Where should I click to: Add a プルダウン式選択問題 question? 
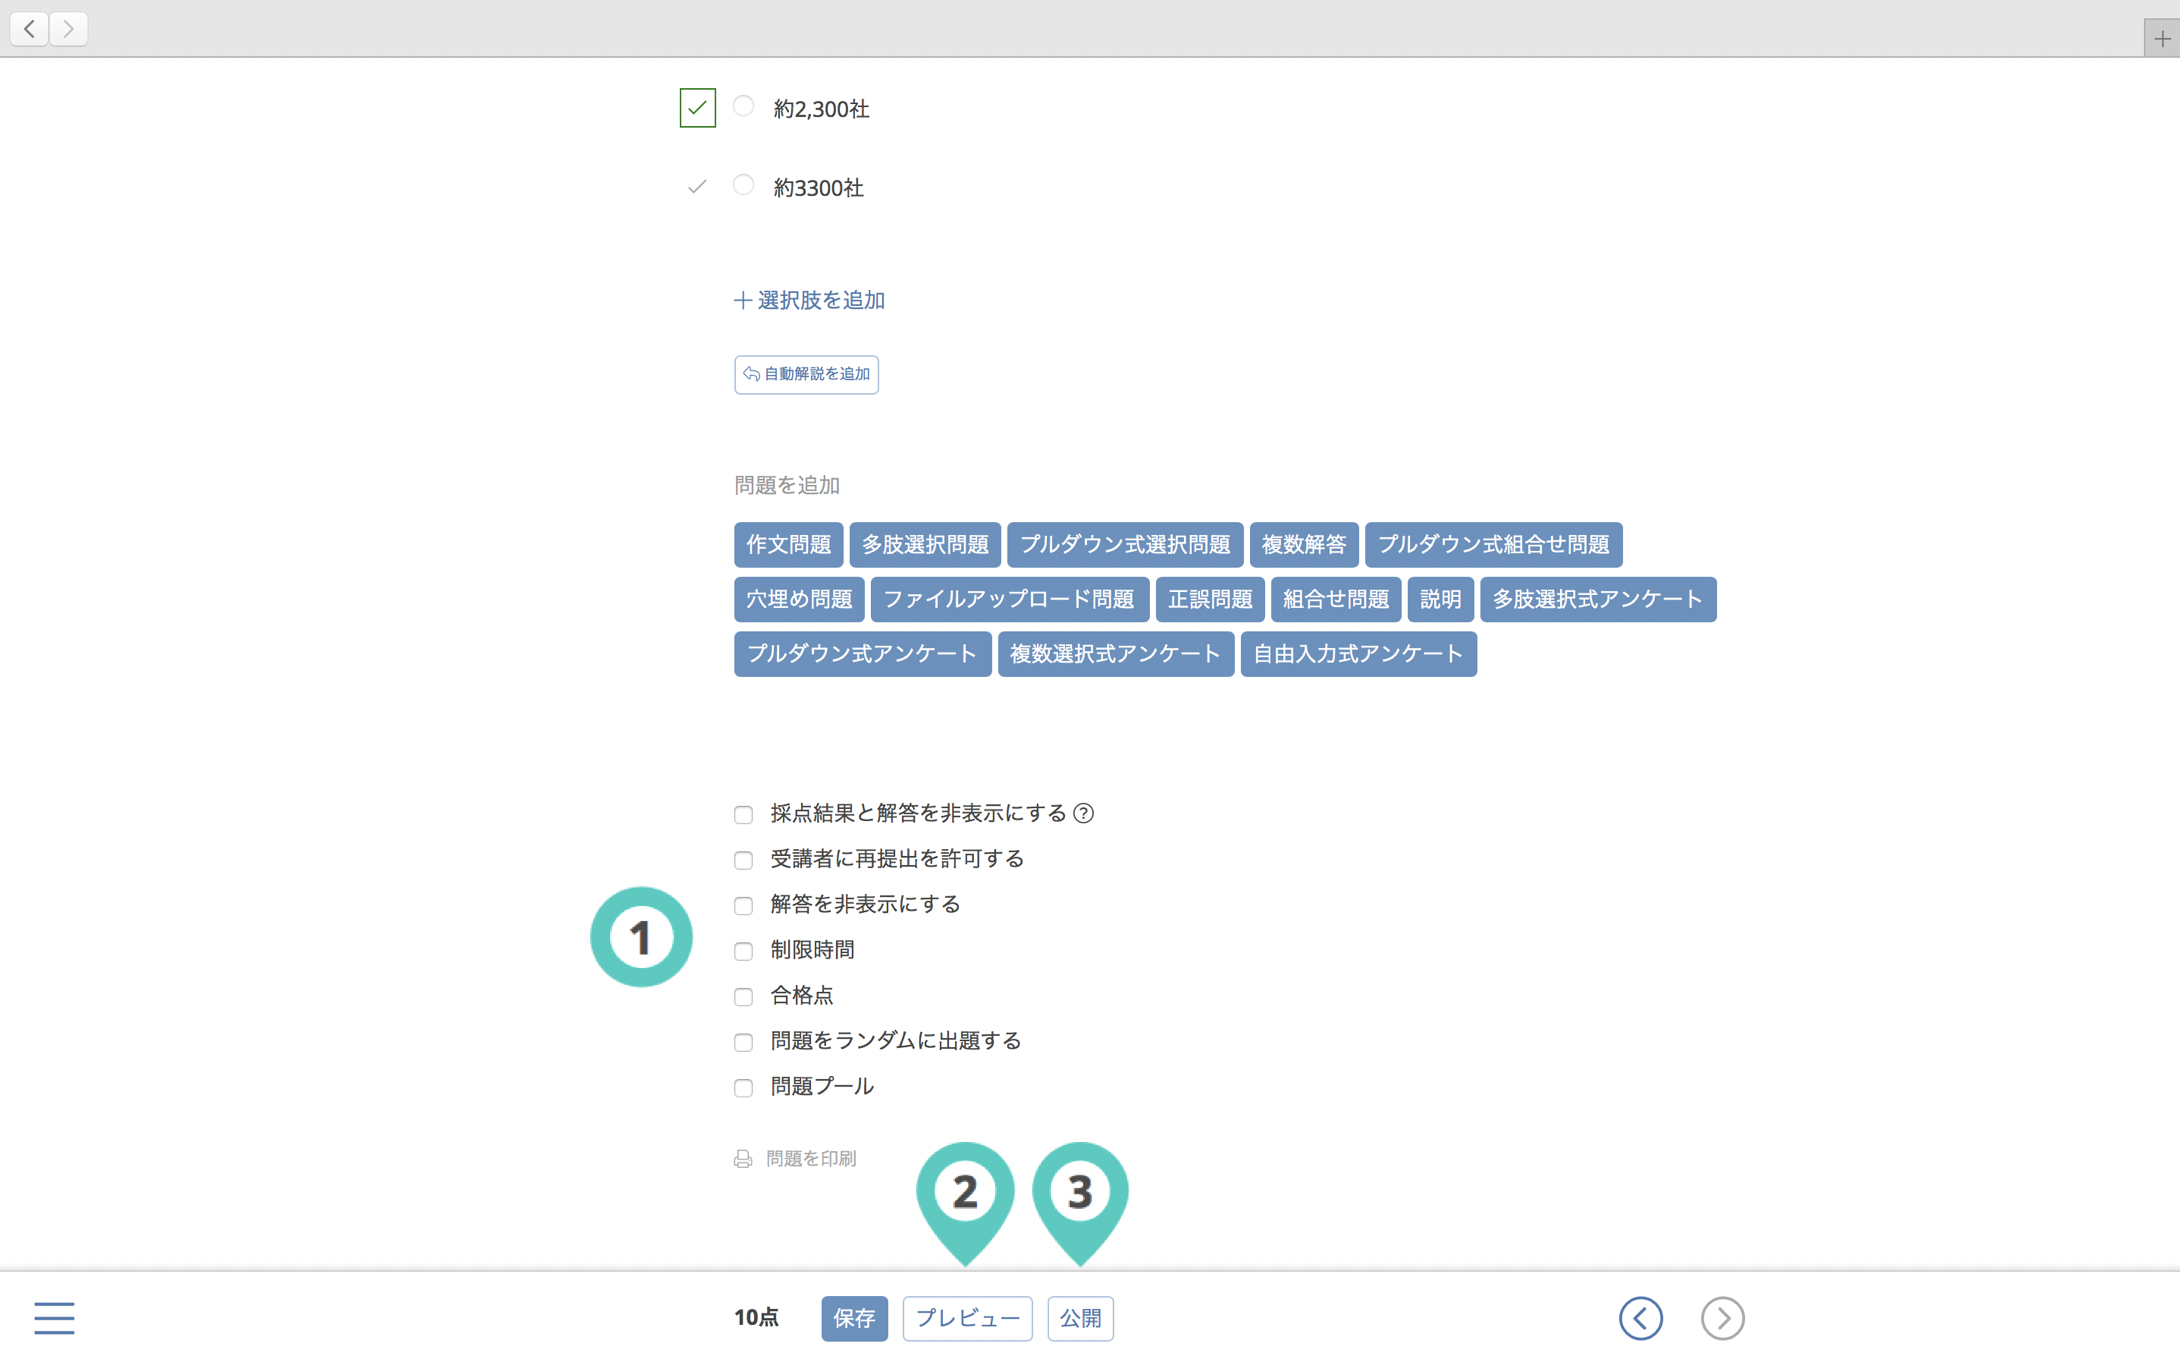pyautogui.click(x=1124, y=544)
